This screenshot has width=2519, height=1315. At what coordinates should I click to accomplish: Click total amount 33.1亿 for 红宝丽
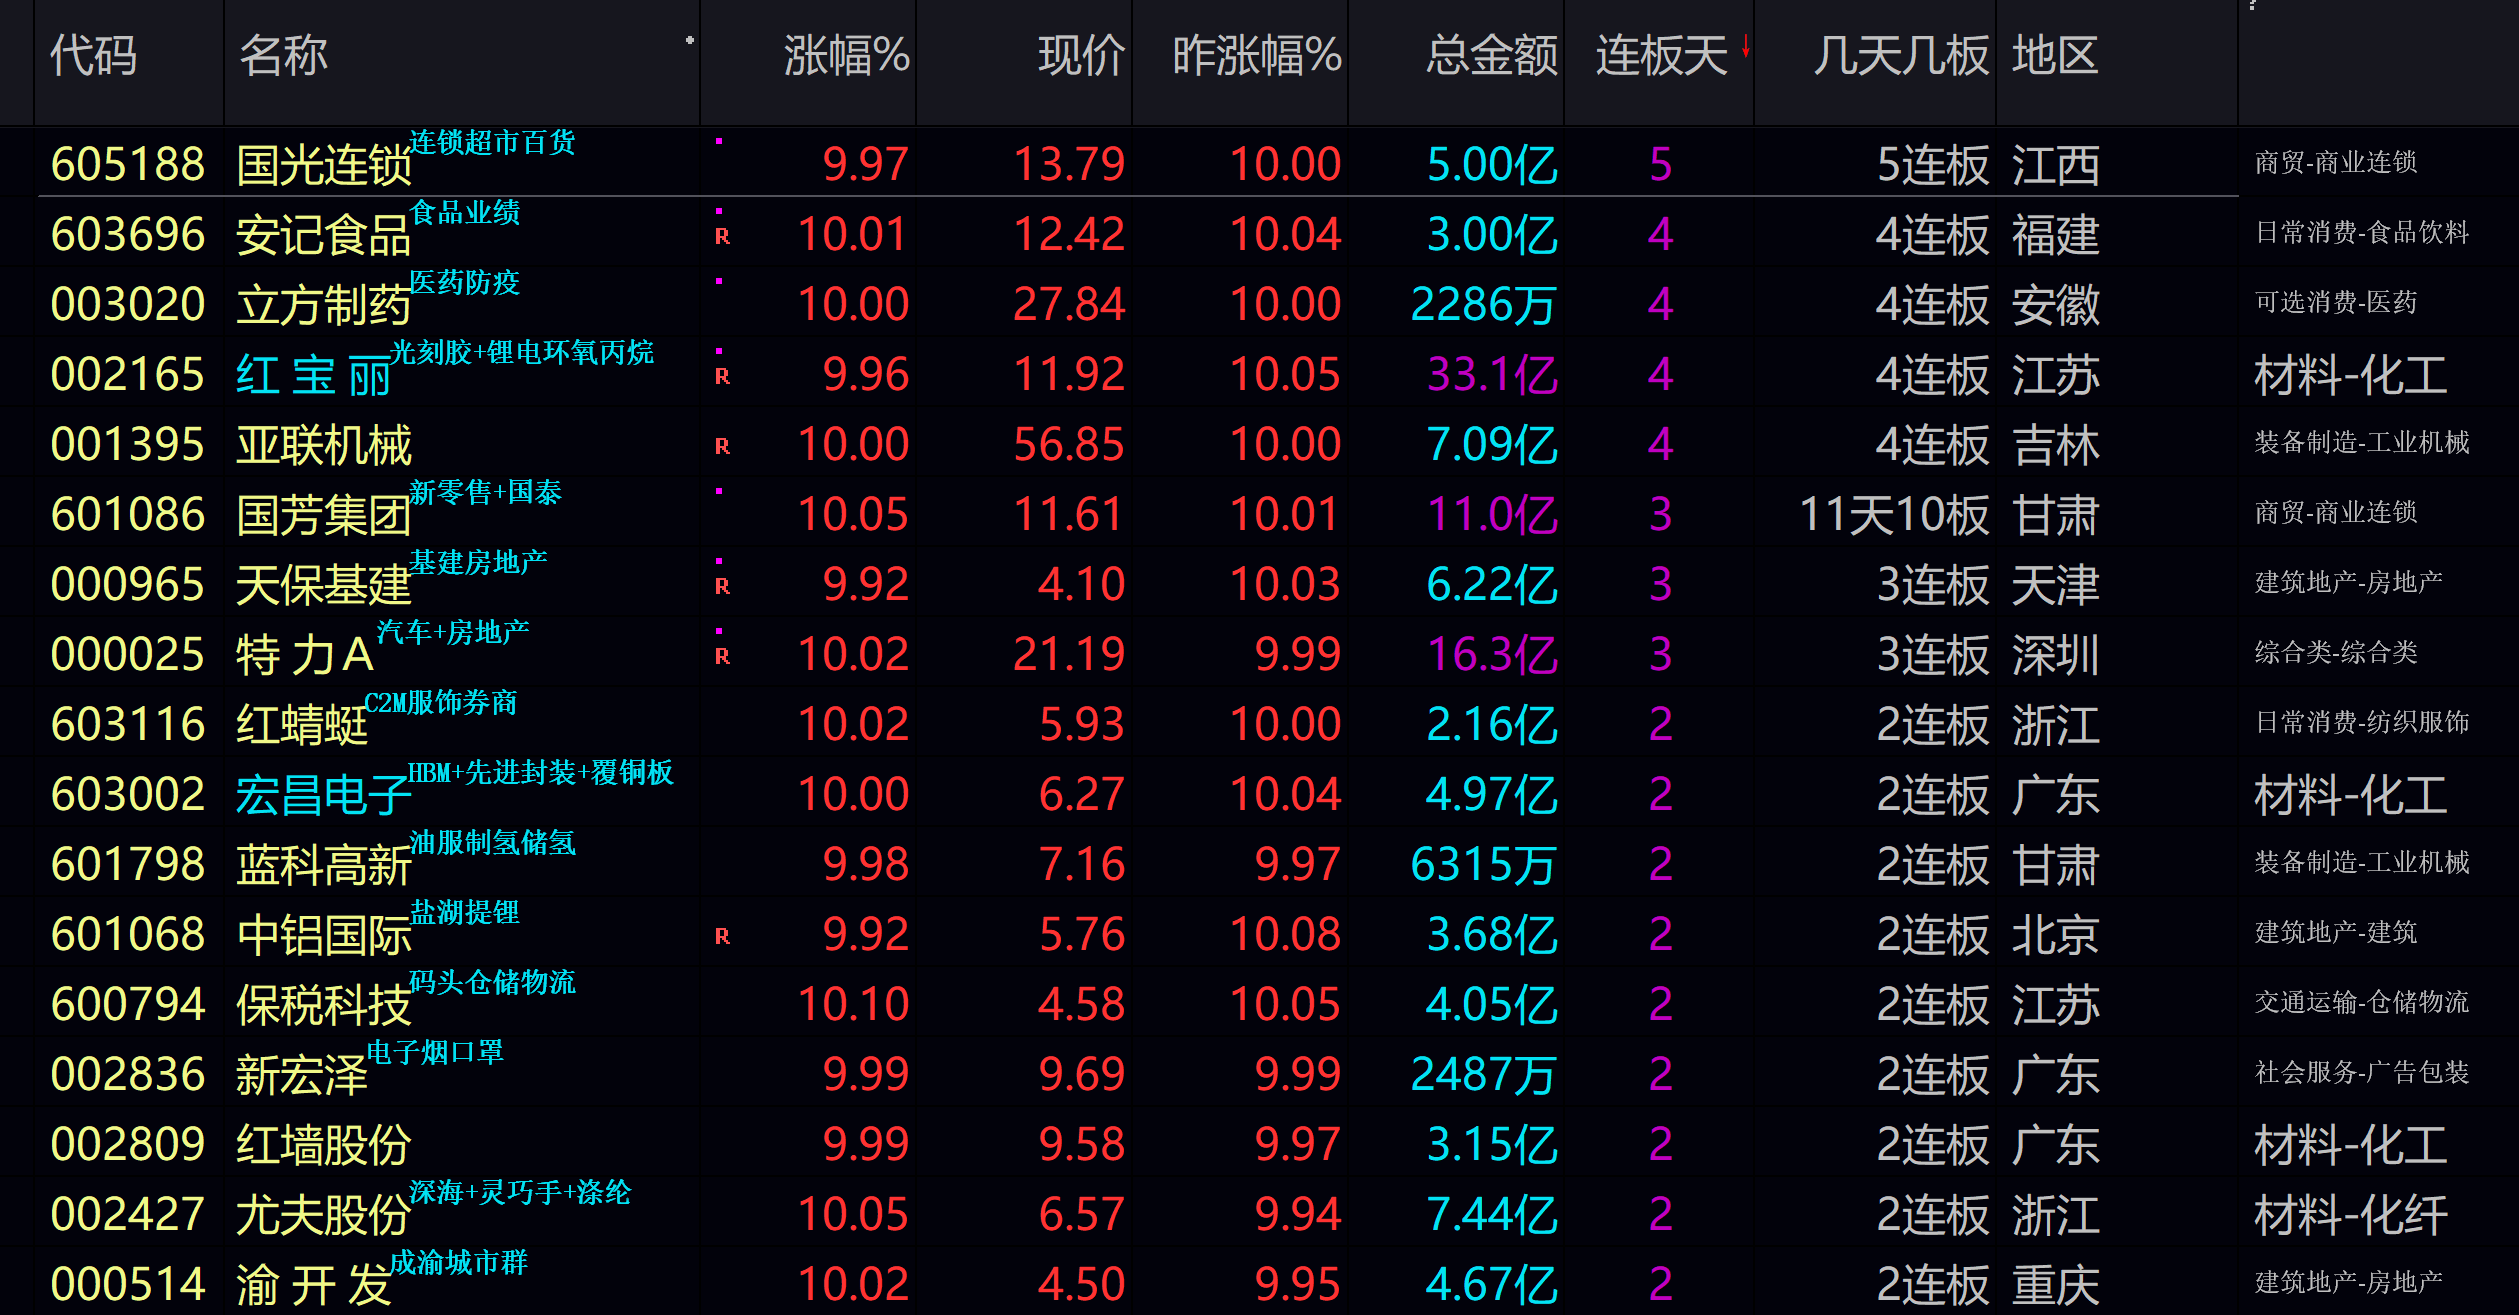[1492, 375]
